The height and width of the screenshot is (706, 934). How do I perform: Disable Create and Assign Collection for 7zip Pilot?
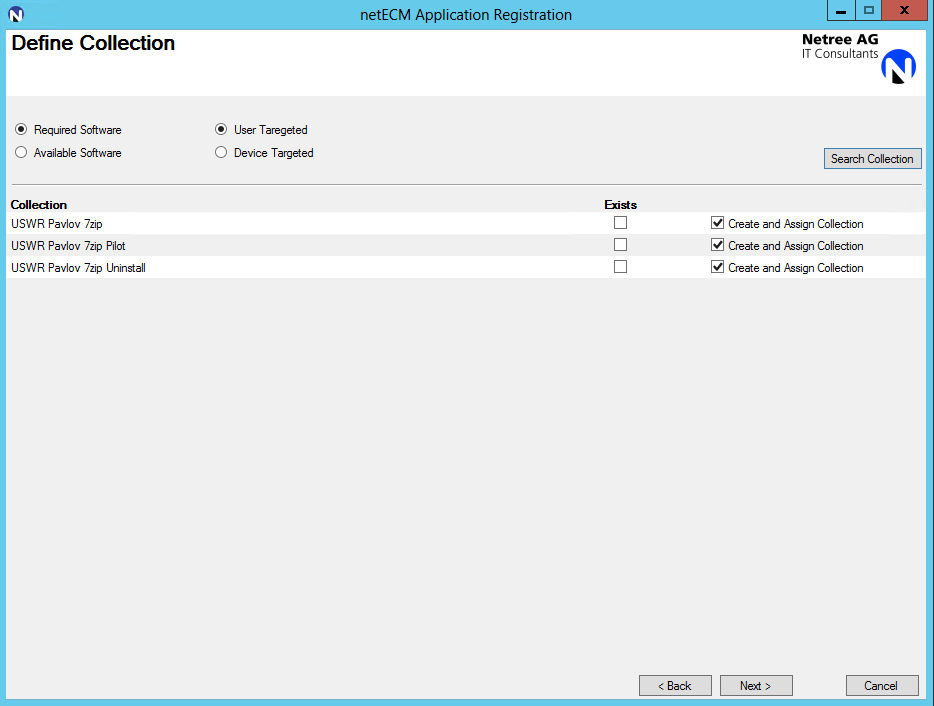tap(717, 245)
